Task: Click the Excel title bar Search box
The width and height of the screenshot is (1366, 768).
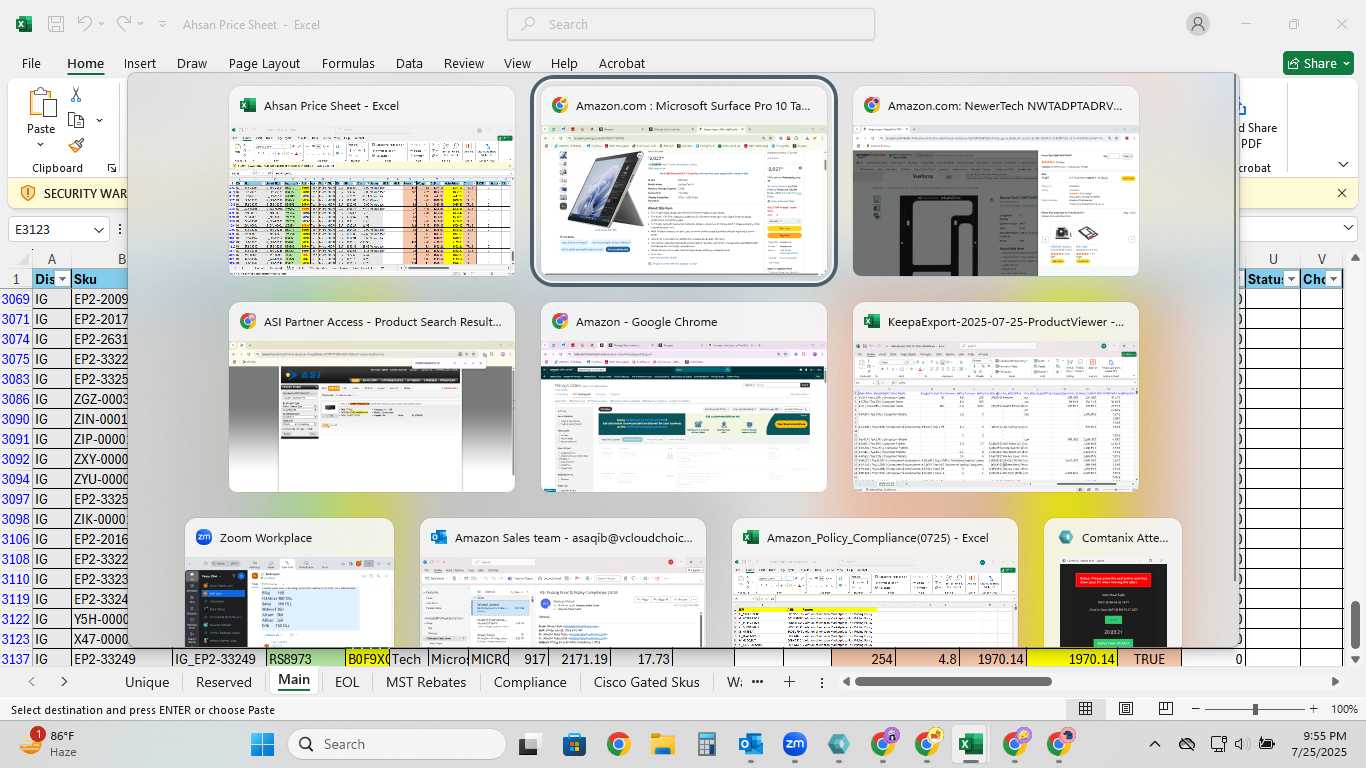Action: 691,24
